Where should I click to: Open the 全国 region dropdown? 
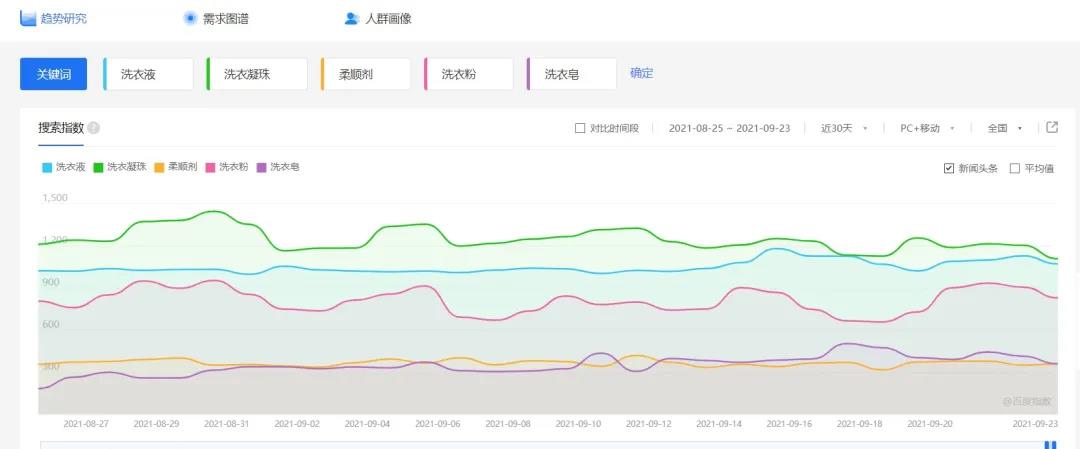point(1004,128)
